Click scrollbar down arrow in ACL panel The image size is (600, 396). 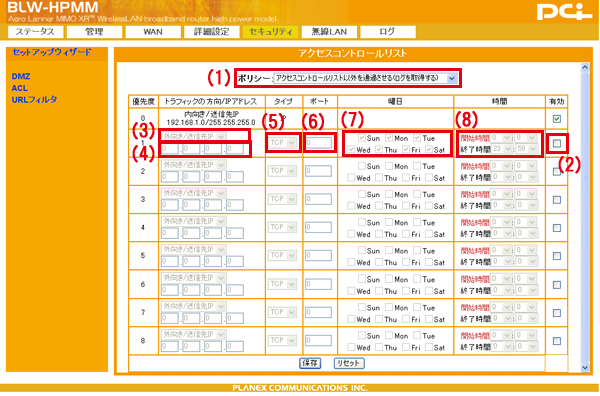click(x=585, y=367)
